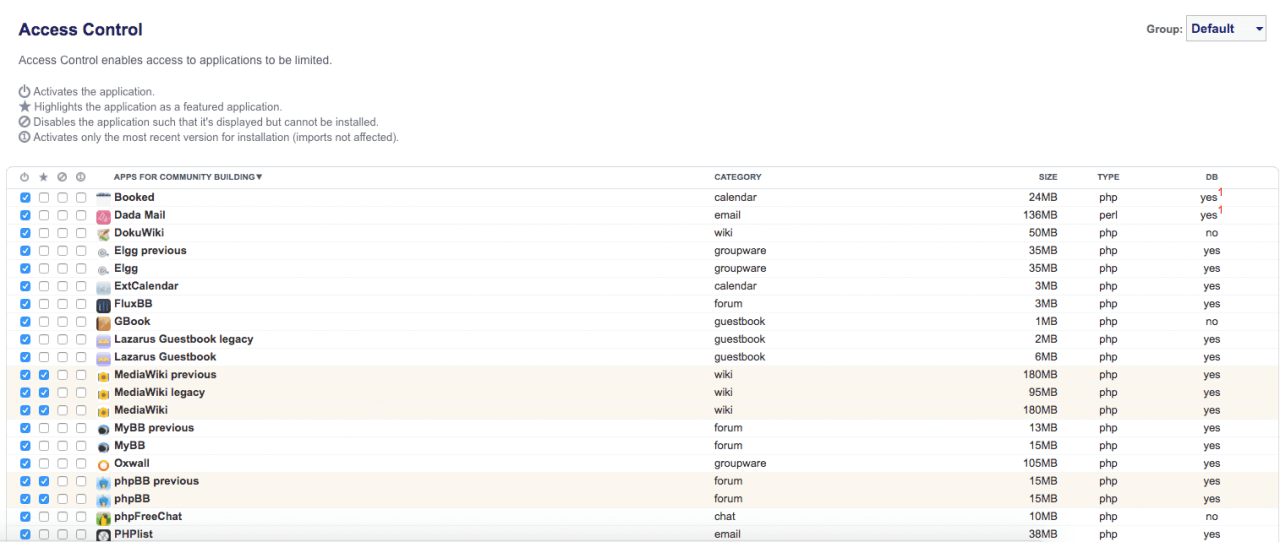Open the Elgg previous application entry

[x=150, y=250]
